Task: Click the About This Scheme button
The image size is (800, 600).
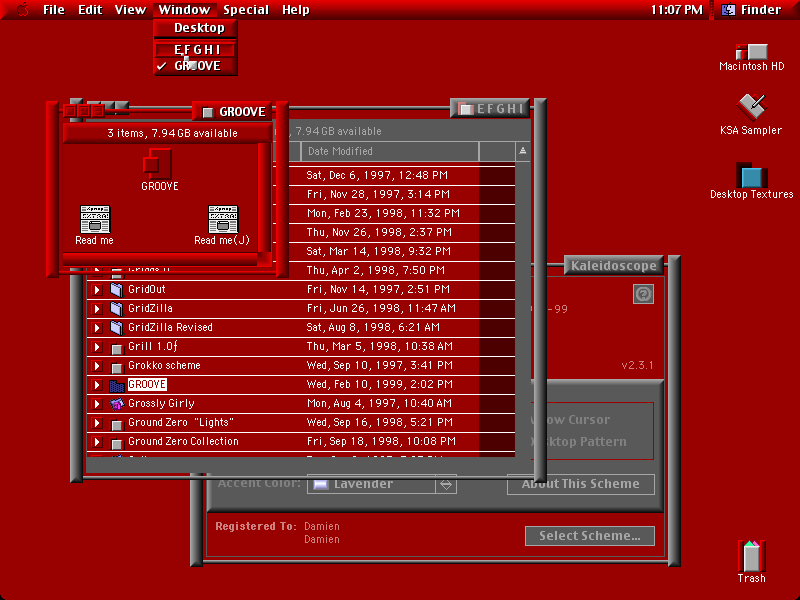Action: (581, 484)
